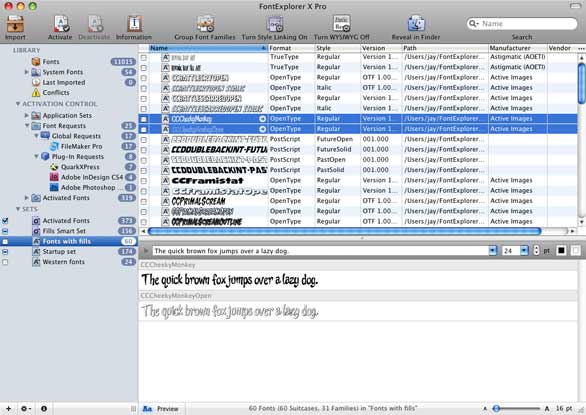The width and height of the screenshot is (586, 415).
Task: Expand Application Sets tree item
Action: tap(27, 116)
